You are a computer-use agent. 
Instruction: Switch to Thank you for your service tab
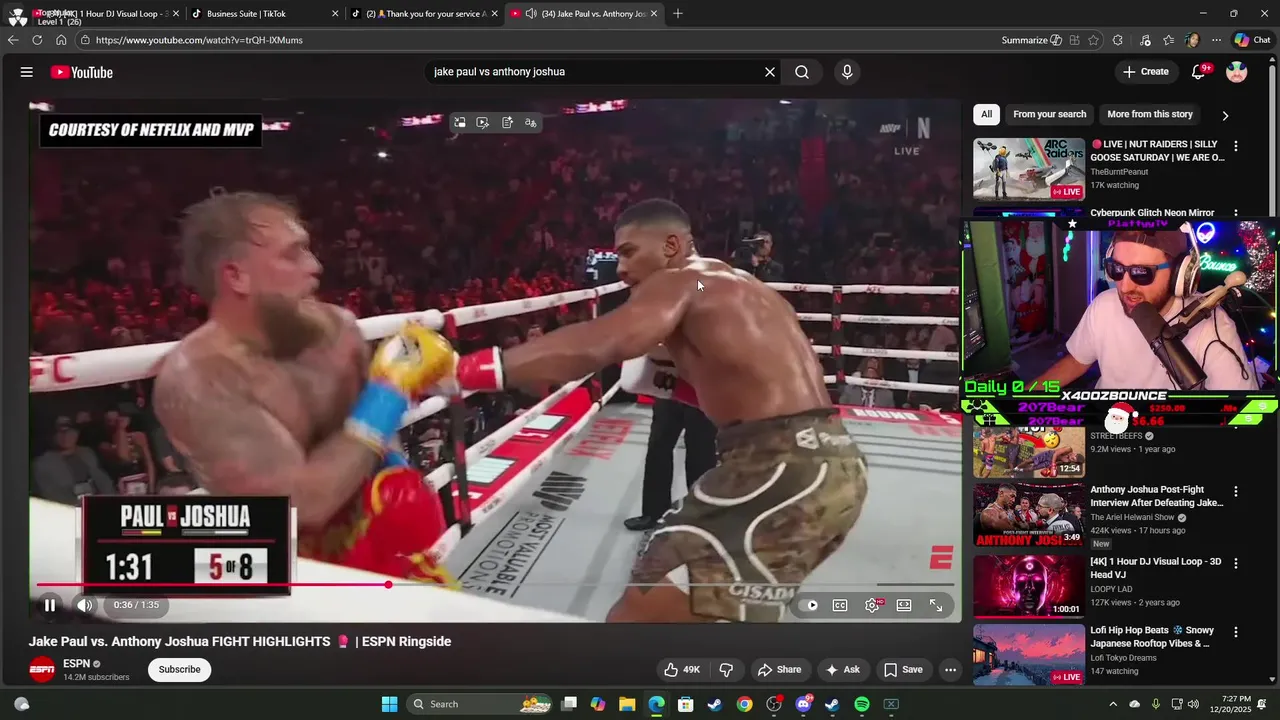coord(423,14)
